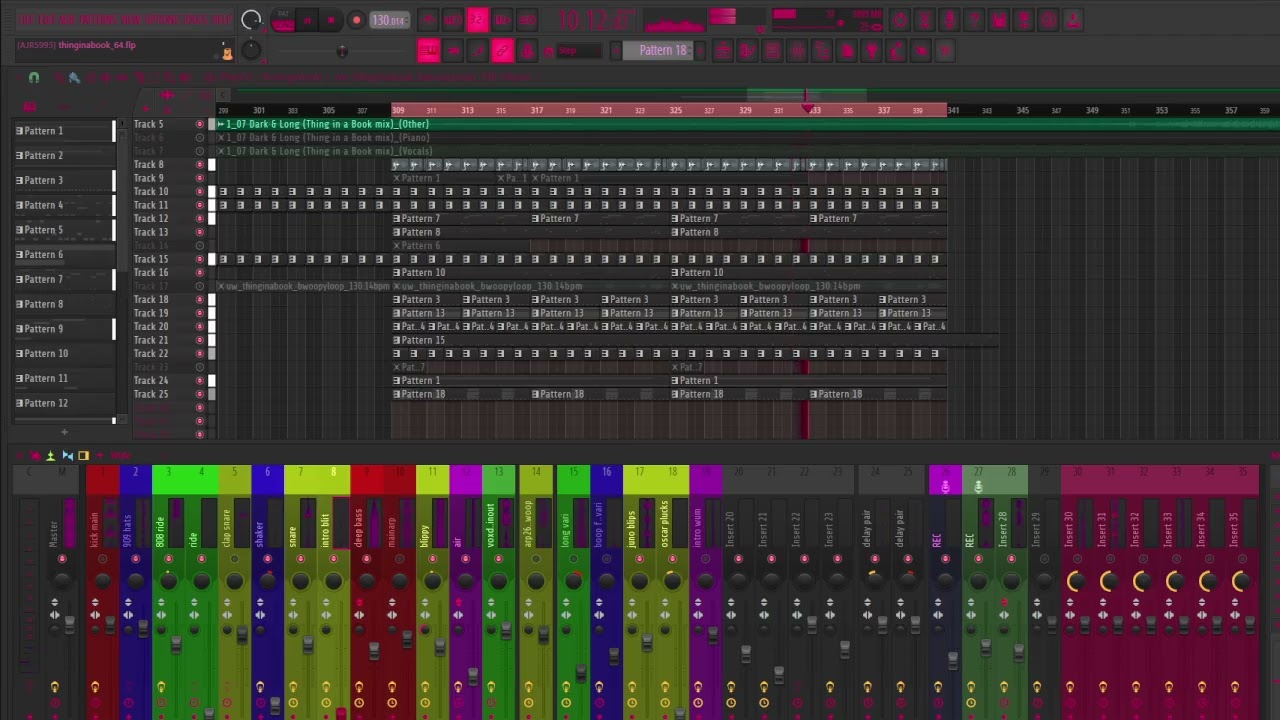The height and width of the screenshot is (720, 1280).
Task: Toggle overdub blend recording
Action: click(x=502, y=20)
